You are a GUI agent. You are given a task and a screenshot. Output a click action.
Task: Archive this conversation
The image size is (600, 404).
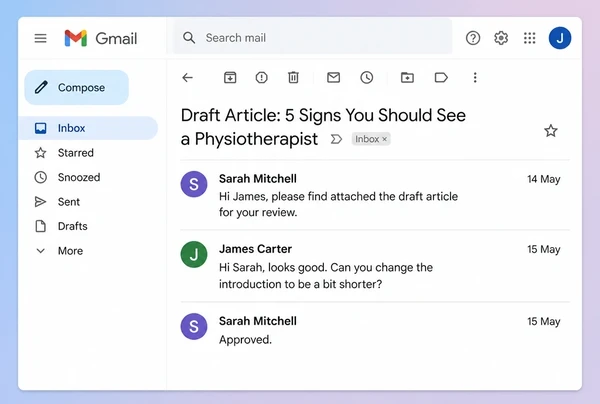[x=230, y=78]
